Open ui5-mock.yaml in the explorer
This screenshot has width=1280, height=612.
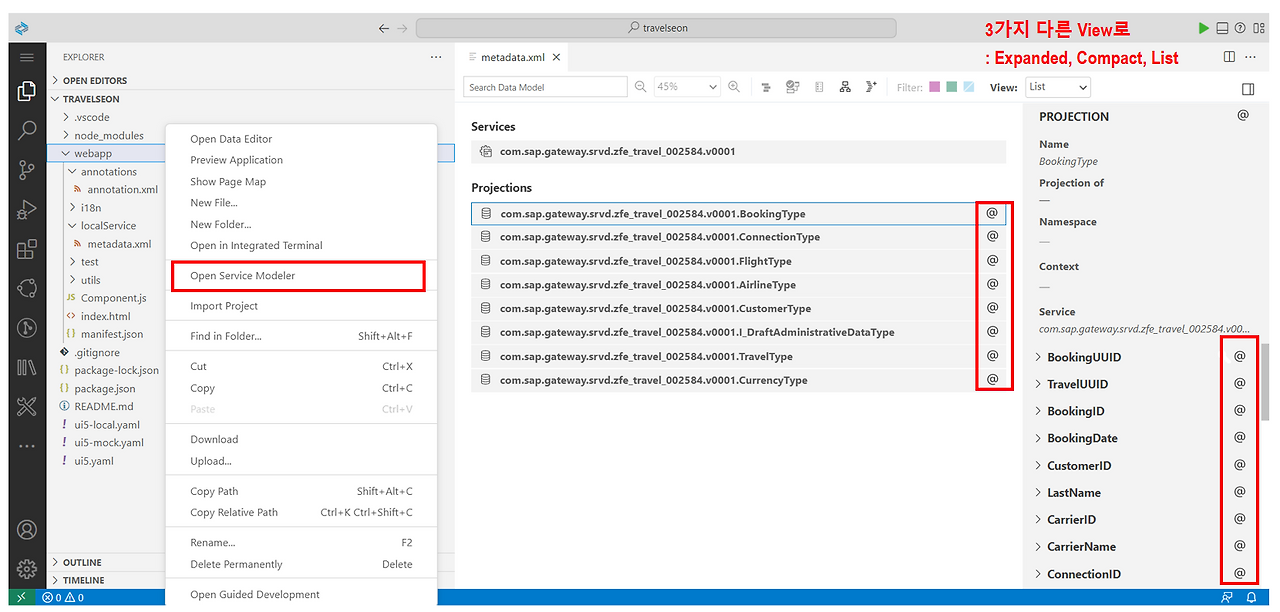pyautogui.click(x=108, y=442)
